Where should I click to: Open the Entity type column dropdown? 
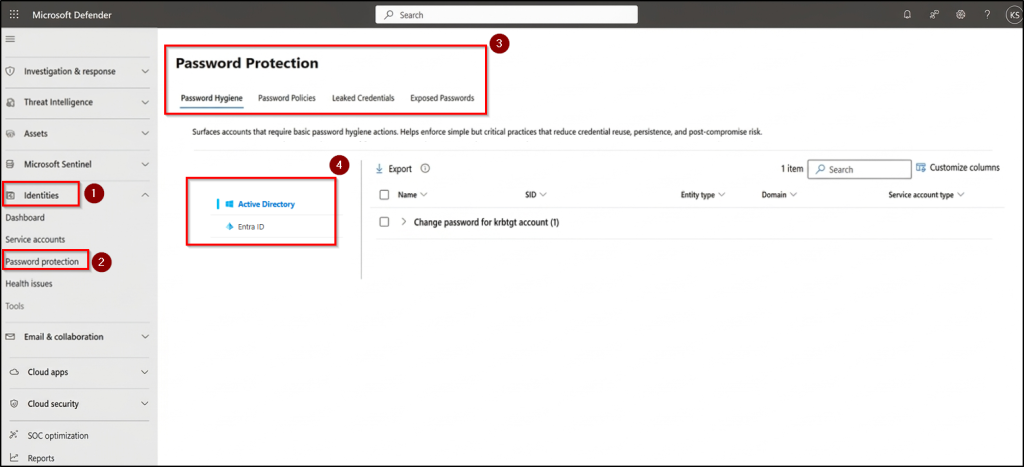coord(722,195)
